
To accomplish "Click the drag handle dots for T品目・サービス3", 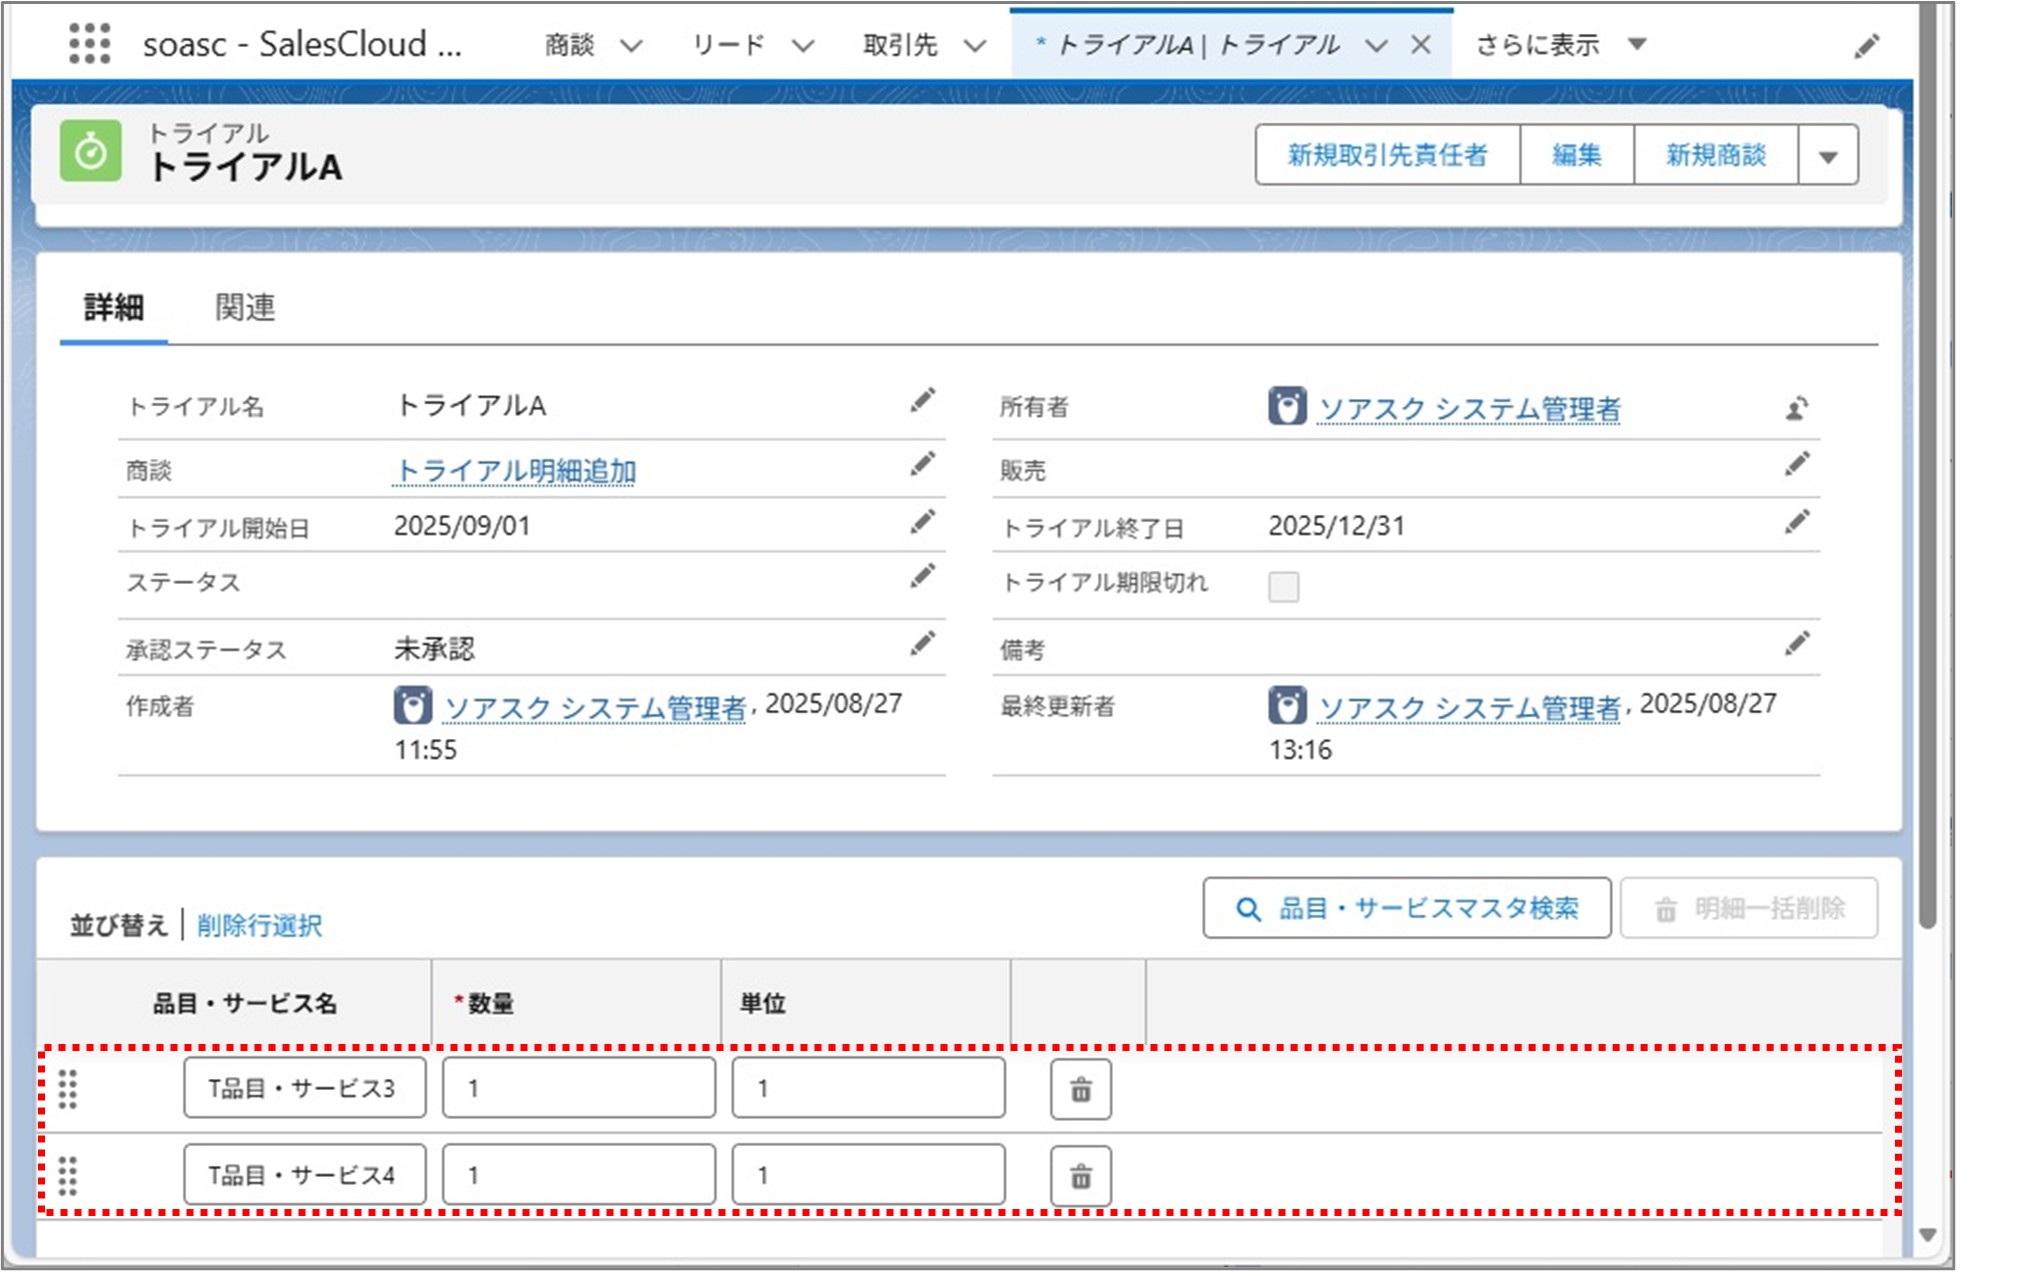I will click(68, 1089).
